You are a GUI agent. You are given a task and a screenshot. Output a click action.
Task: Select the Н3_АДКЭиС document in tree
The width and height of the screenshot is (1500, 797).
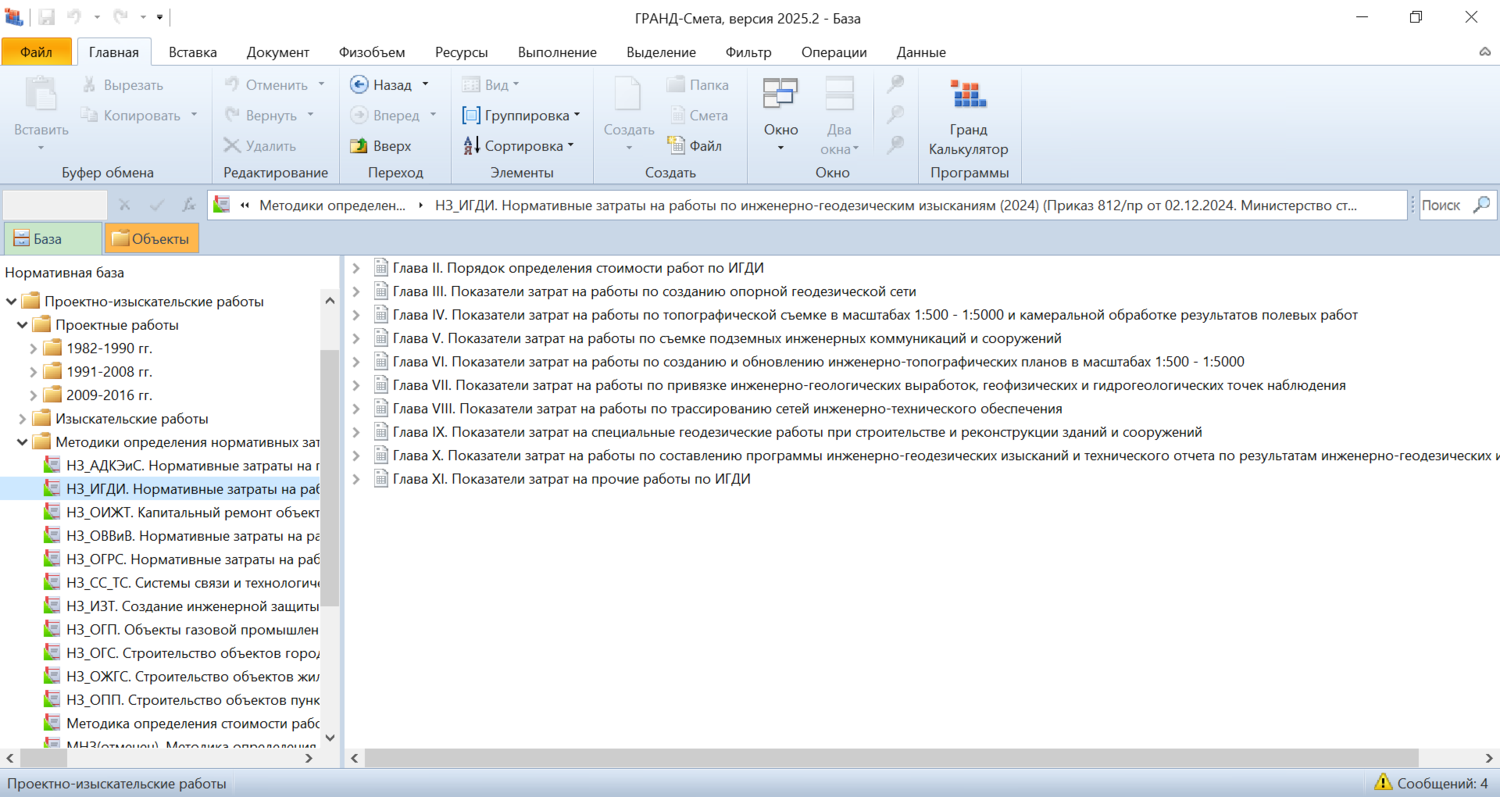click(190, 465)
